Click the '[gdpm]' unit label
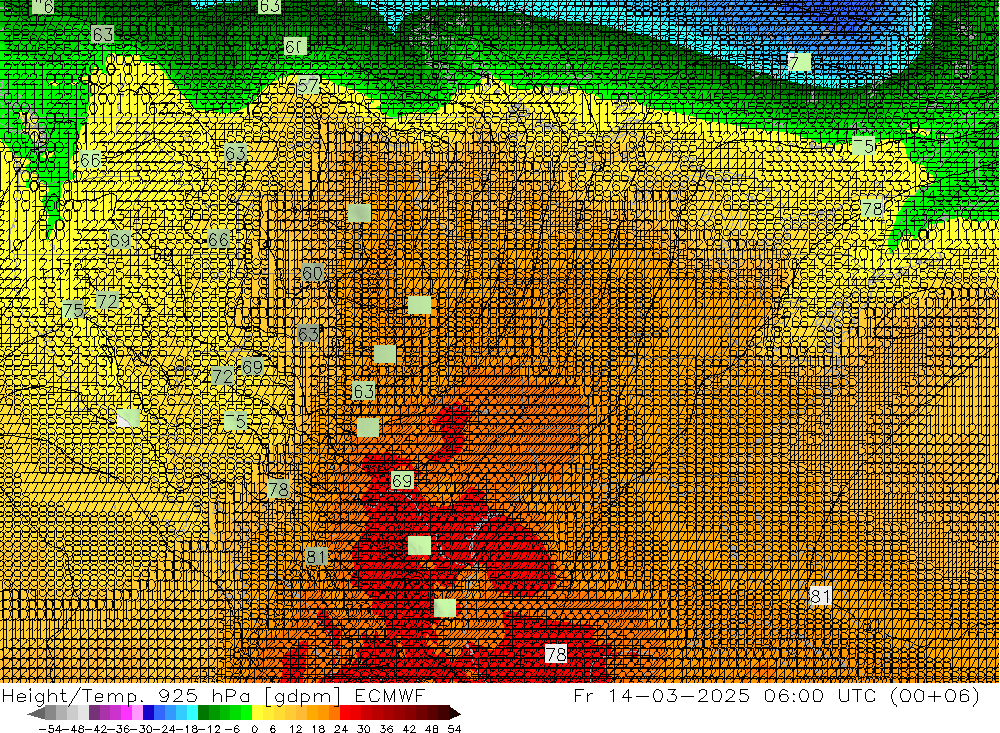This screenshot has height=733, width=1000. 302,697
